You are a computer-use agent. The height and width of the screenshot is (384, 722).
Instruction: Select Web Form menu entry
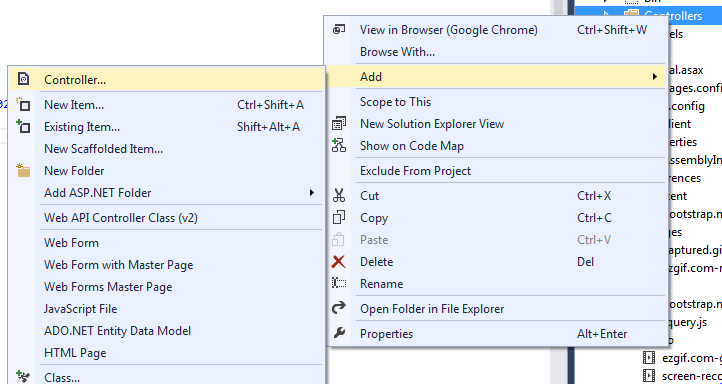coord(166,243)
